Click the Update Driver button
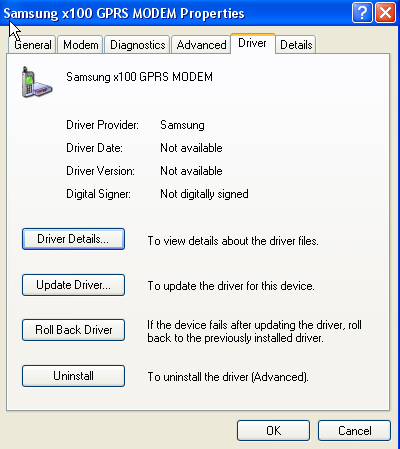 click(73, 285)
